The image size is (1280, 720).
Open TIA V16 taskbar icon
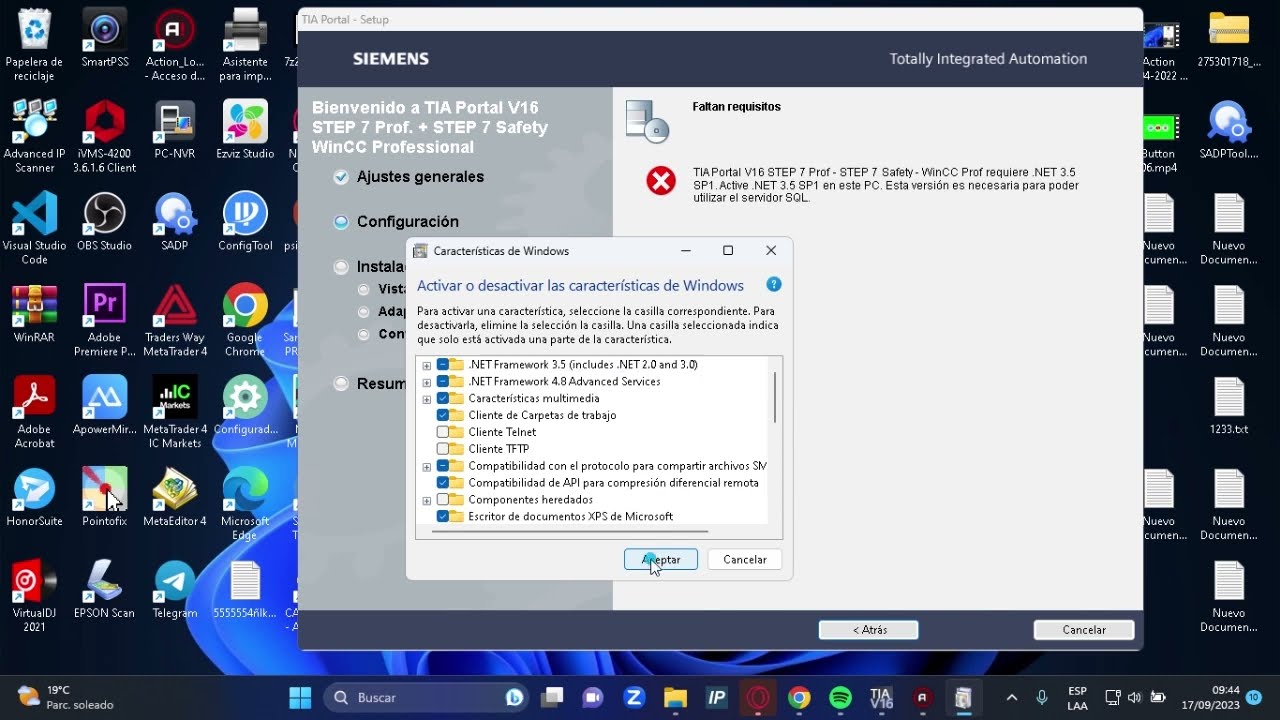click(881, 697)
